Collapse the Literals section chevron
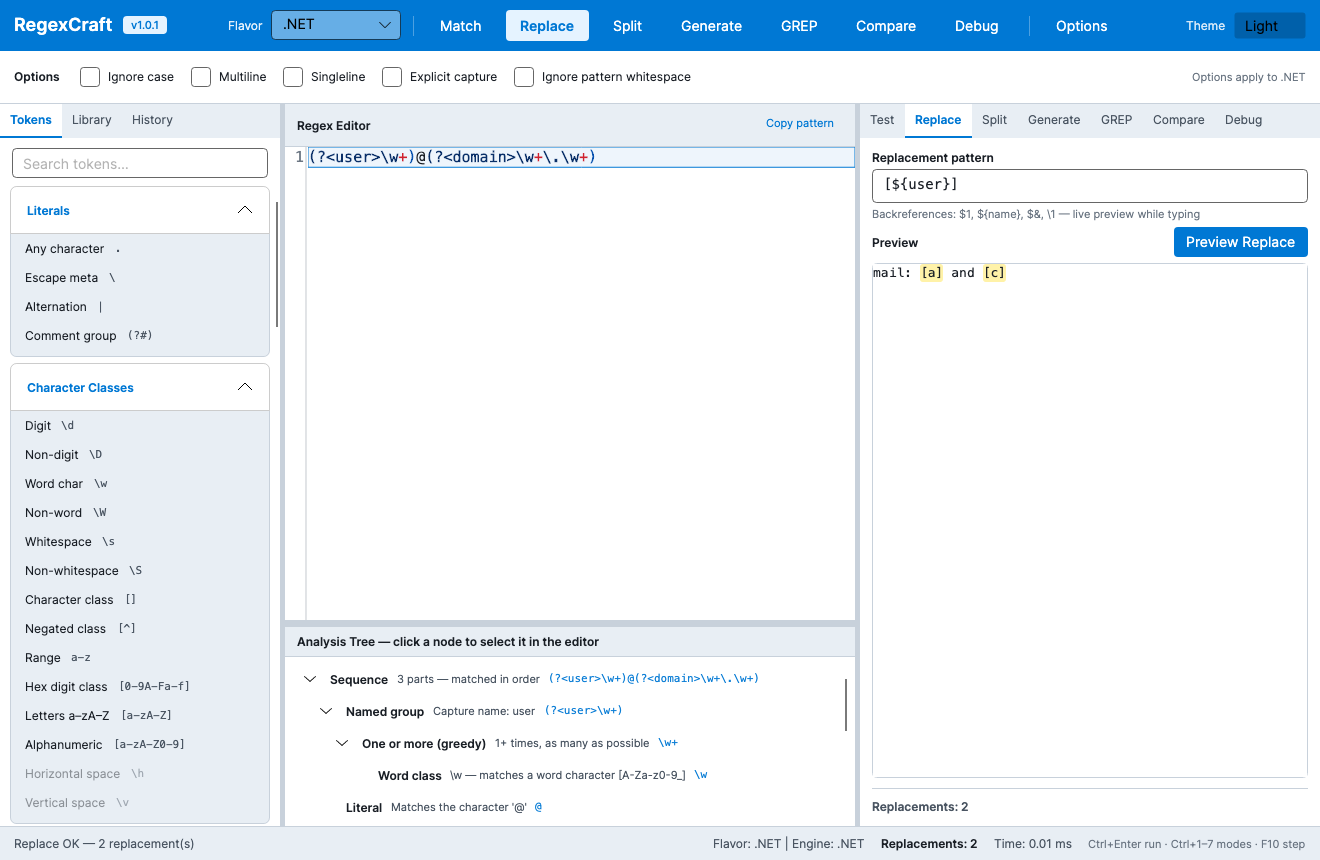 point(245,210)
